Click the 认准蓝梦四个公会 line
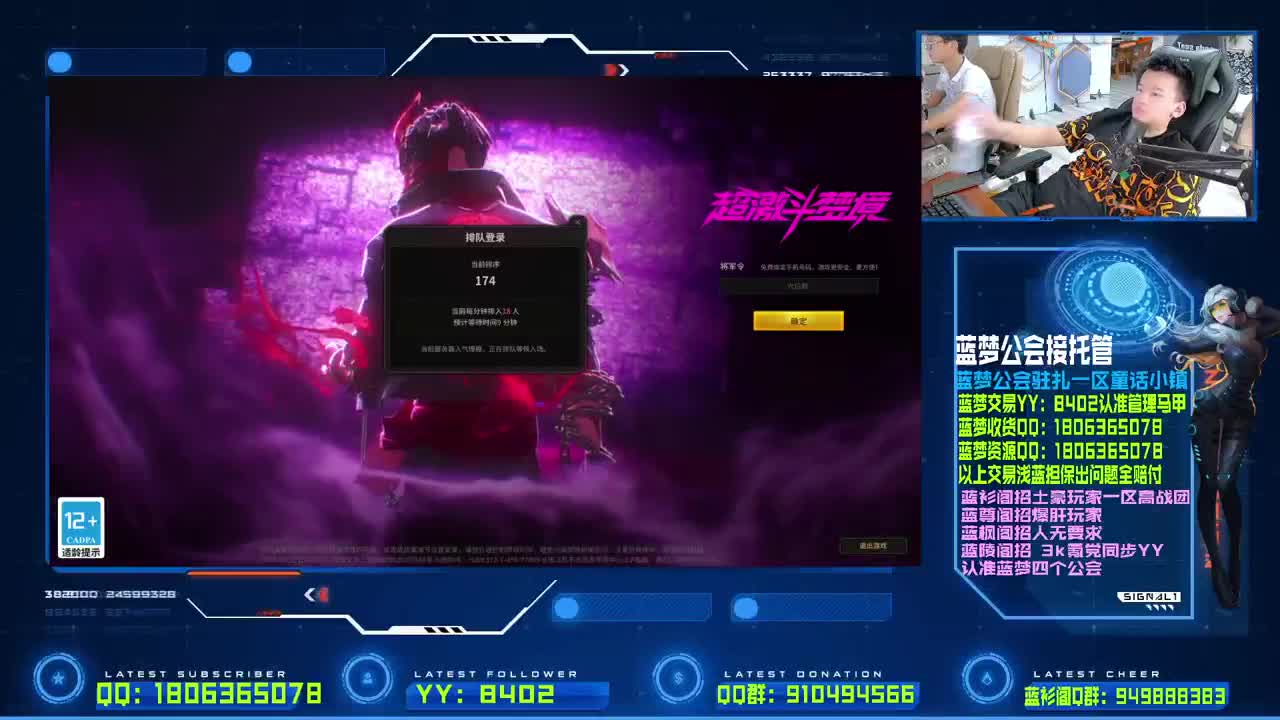The image size is (1280, 720). point(1031,568)
